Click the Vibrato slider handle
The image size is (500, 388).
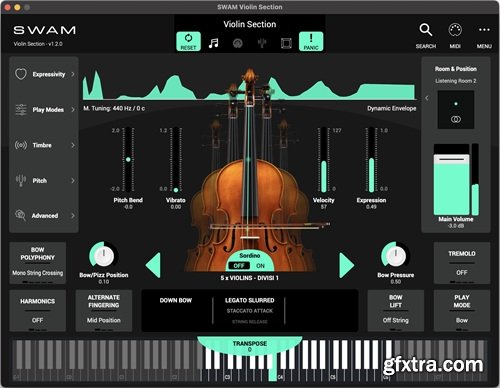point(176,190)
